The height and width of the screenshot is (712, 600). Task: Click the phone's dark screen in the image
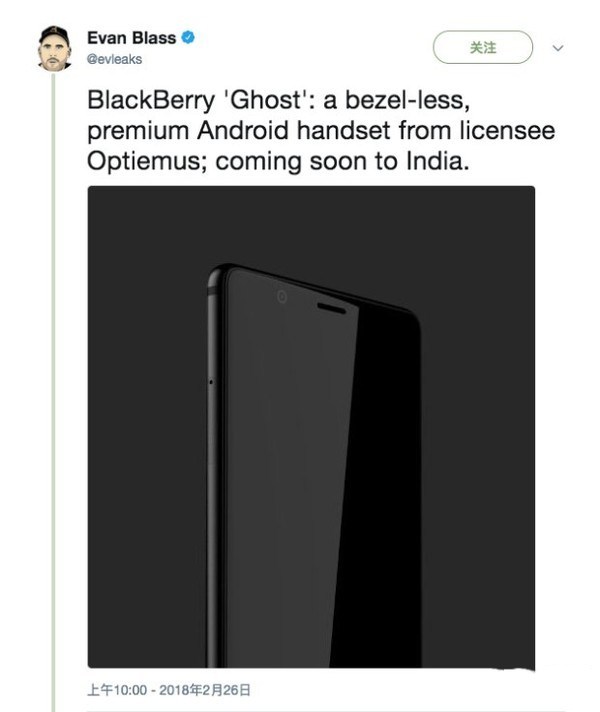point(300,480)
